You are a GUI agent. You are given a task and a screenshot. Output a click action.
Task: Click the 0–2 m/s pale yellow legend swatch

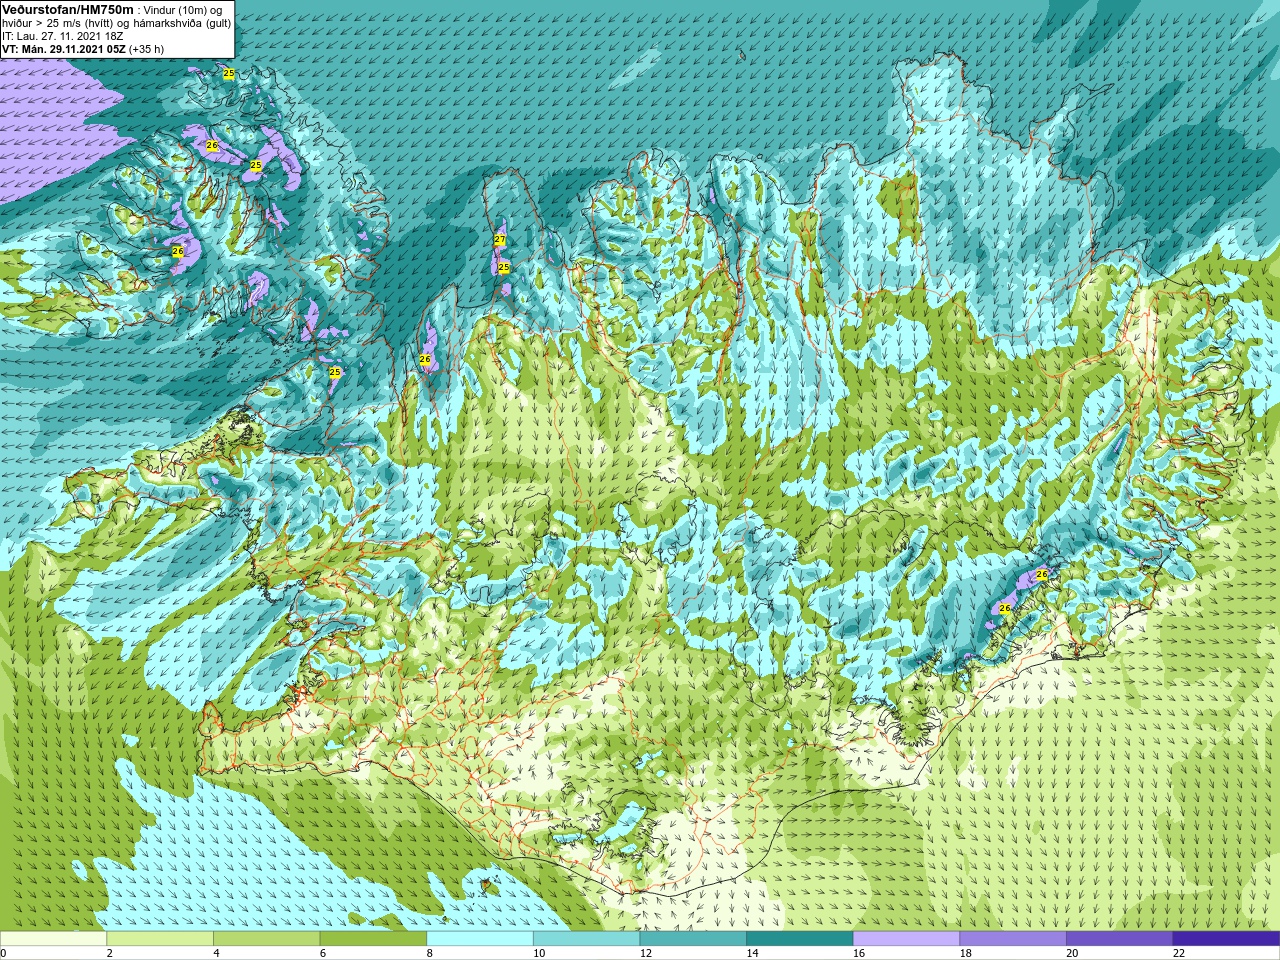[x=53, y=939]
